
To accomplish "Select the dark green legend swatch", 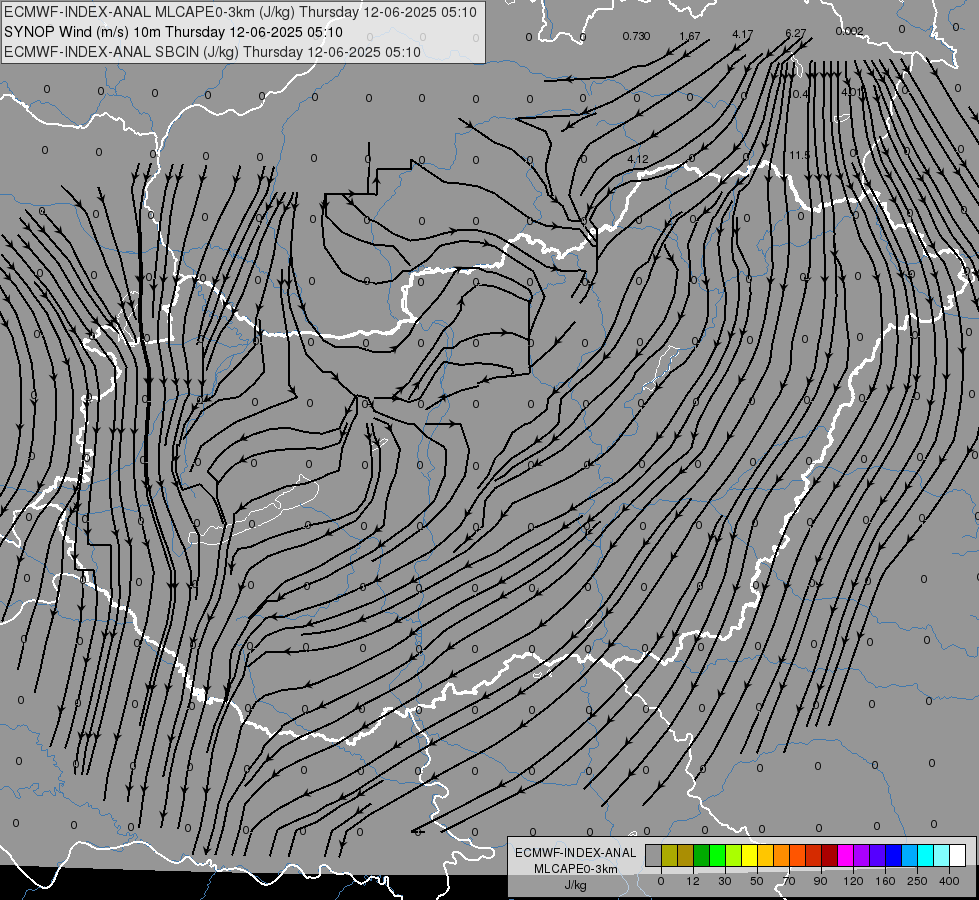I will (x=701, y=855).
